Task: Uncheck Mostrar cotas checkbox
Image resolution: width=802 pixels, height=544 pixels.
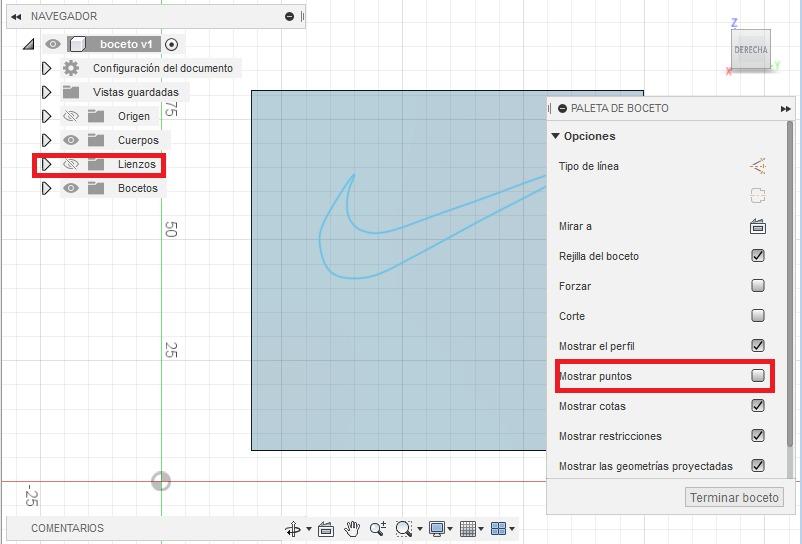Action: coord(758,405)
